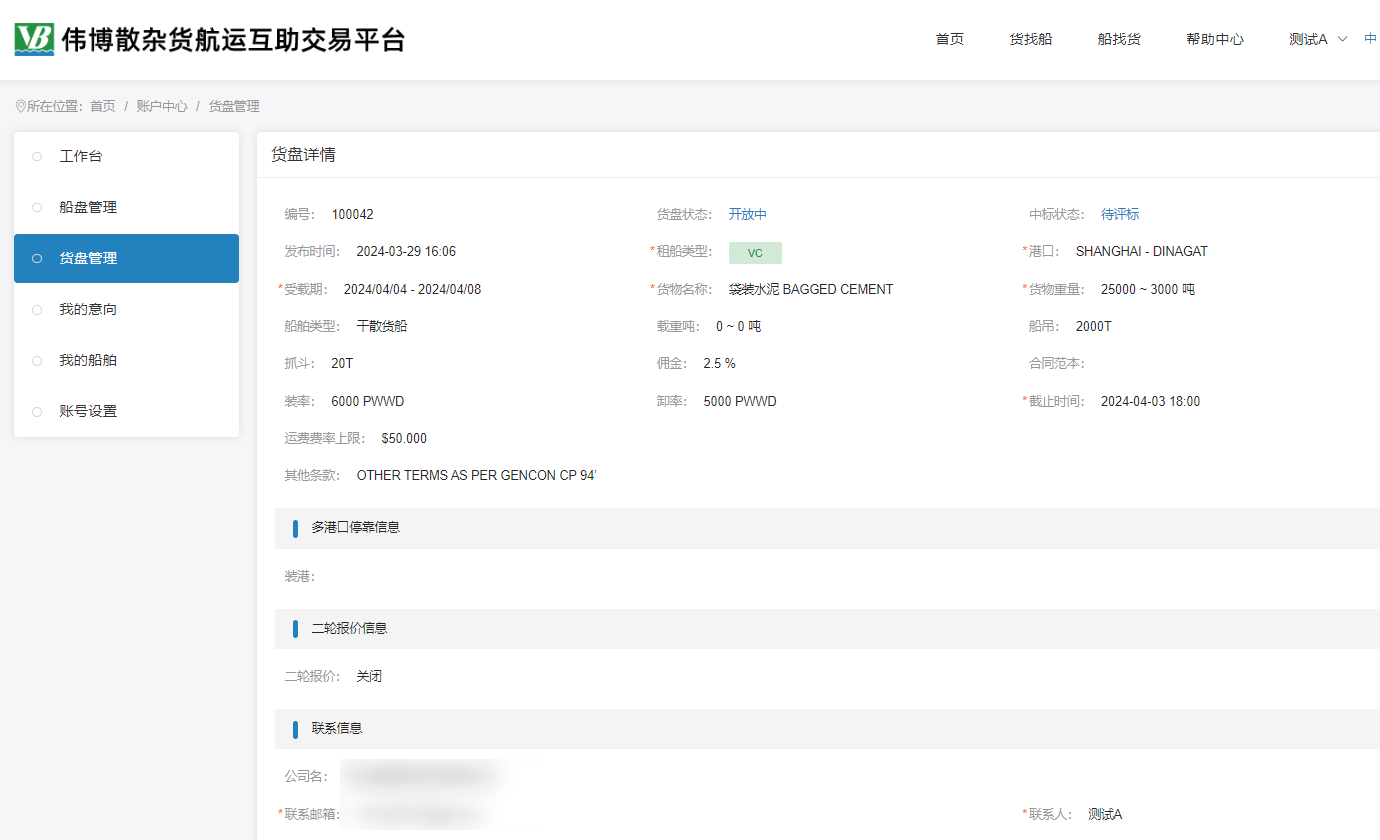This screenshot has height=840, width=1380.
Task: Click the location pin icon in breadcrumb
Action: (x=20, y=106)
